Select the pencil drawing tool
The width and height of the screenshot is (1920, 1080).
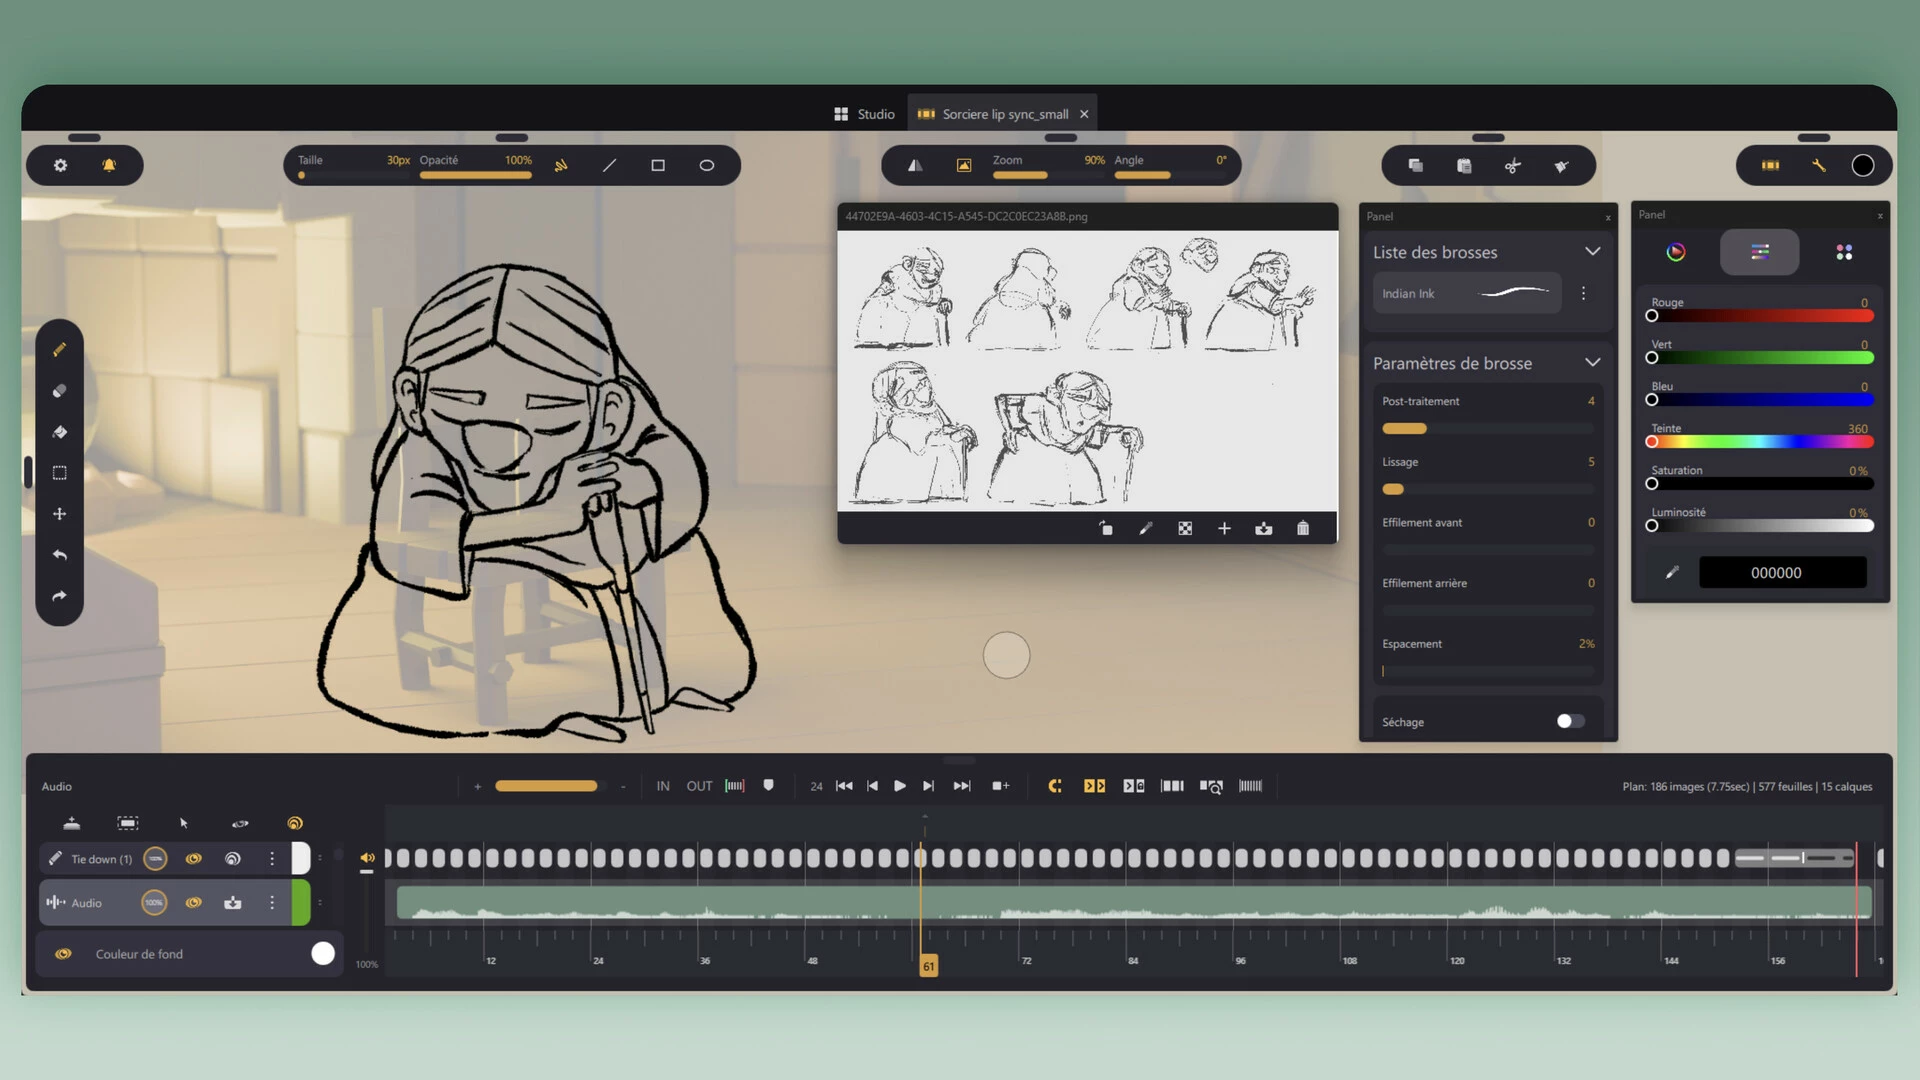60,350
